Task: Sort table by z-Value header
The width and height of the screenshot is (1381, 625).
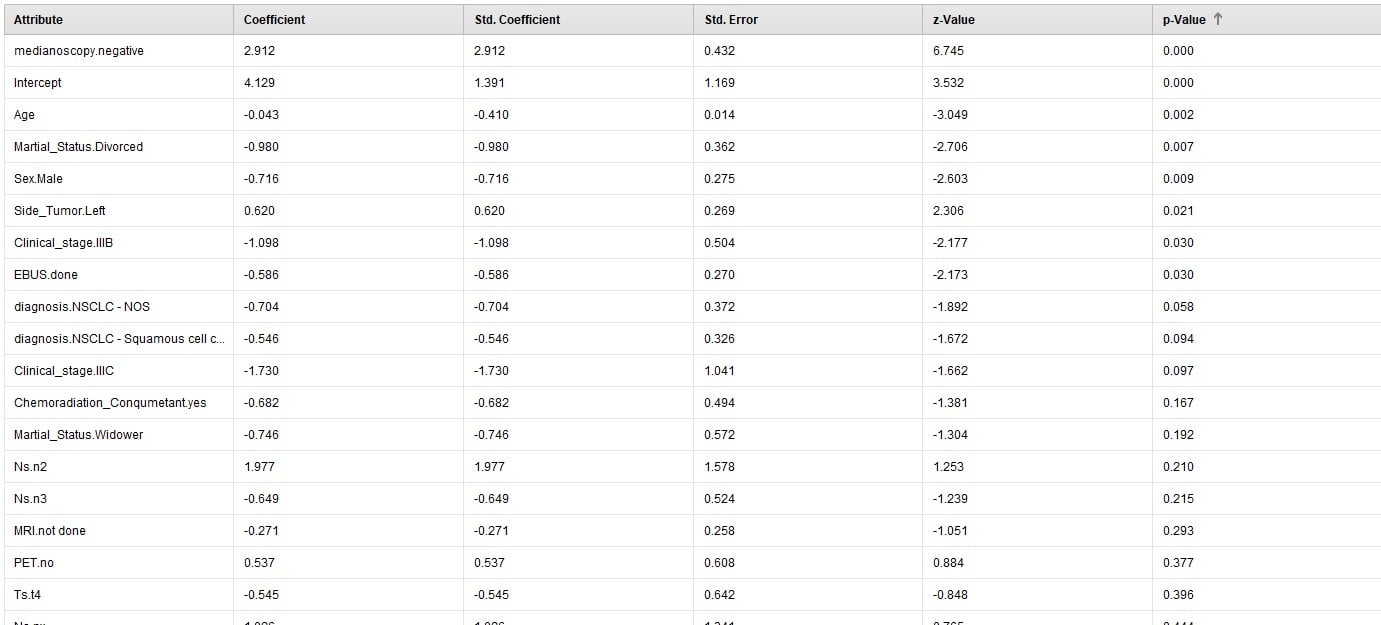Action: coord(1038,20)
